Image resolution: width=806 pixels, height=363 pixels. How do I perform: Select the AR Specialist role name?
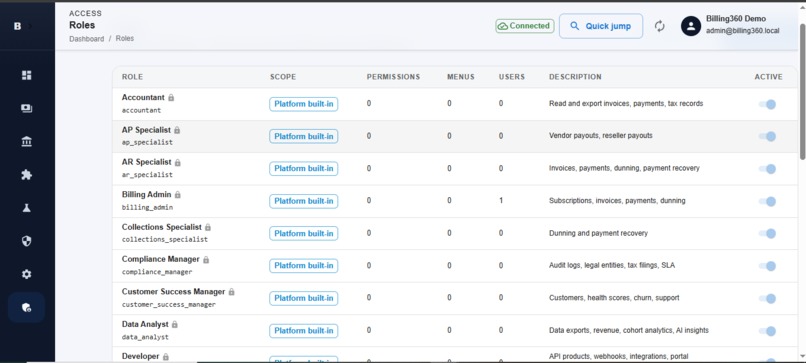click(x=146, y=162)
